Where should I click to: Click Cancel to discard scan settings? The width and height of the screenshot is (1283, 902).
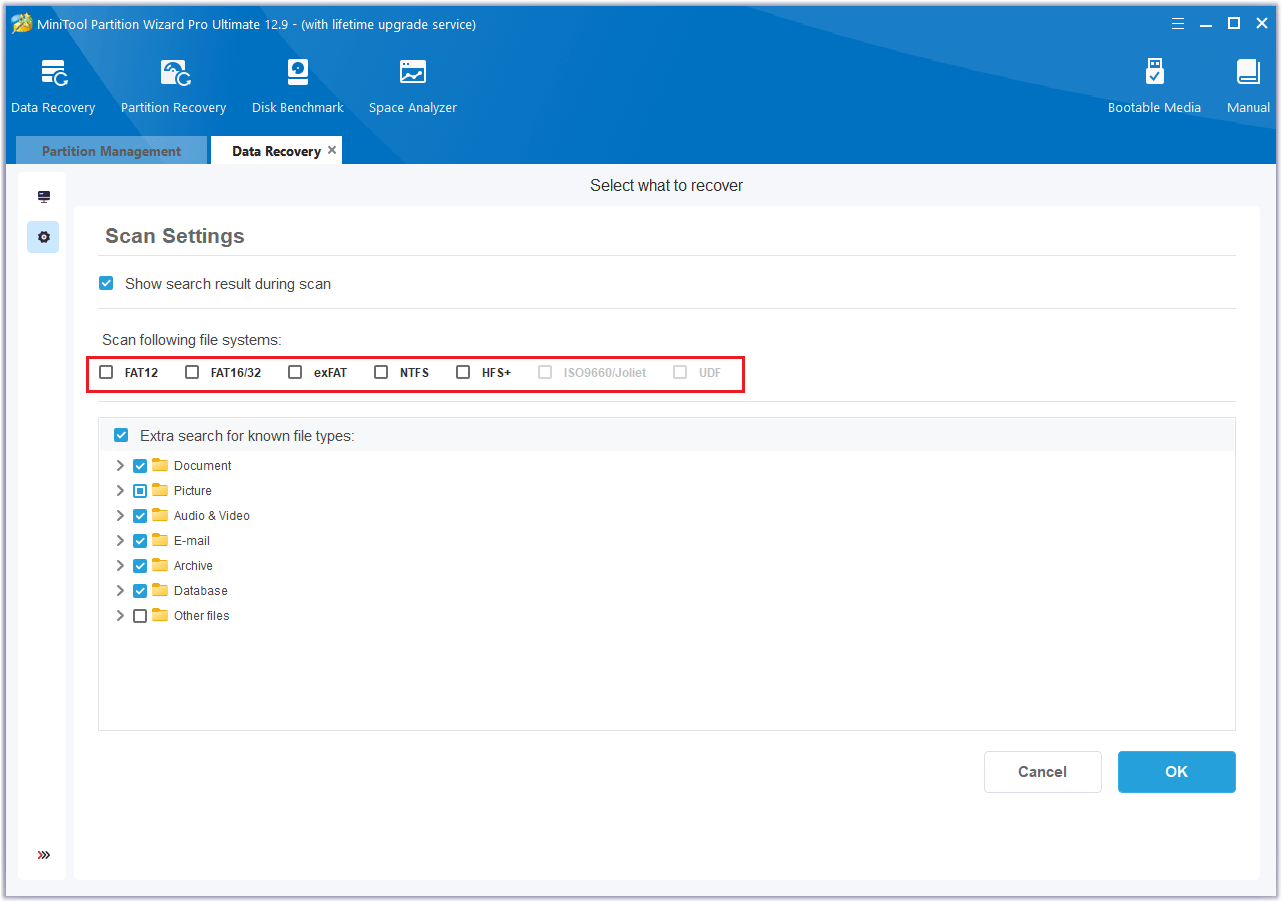click(x=1042, y=772)
